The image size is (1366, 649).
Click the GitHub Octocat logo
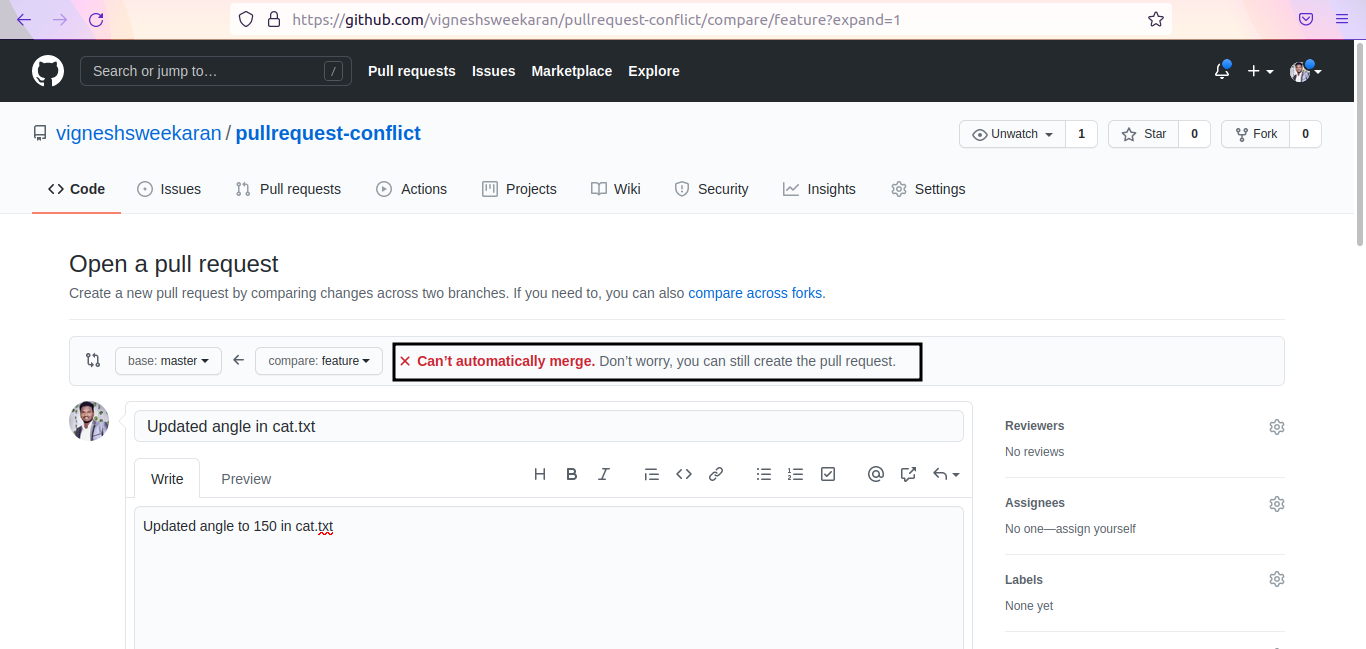coord(48,71)
